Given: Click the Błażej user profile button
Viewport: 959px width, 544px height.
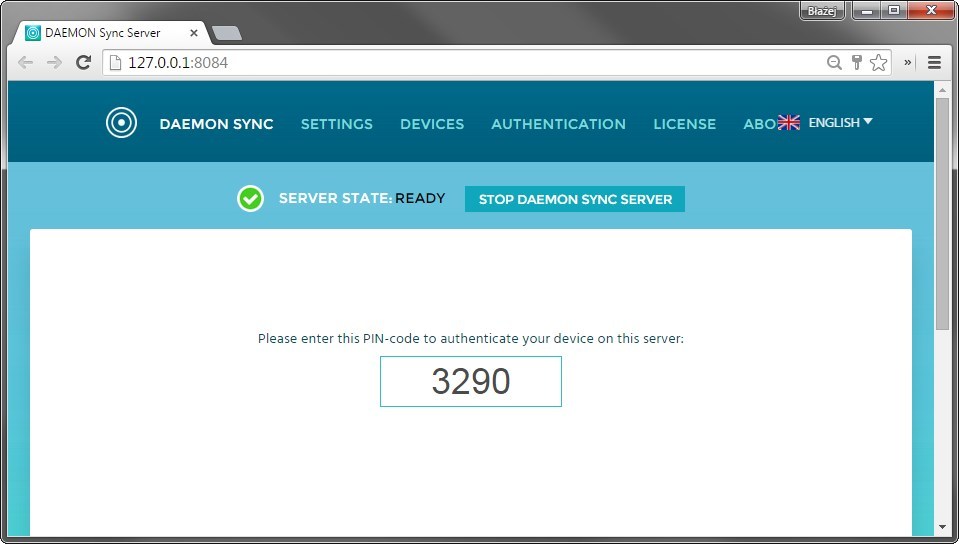Looking at the screenshot, I should click(x=822, y=11).
